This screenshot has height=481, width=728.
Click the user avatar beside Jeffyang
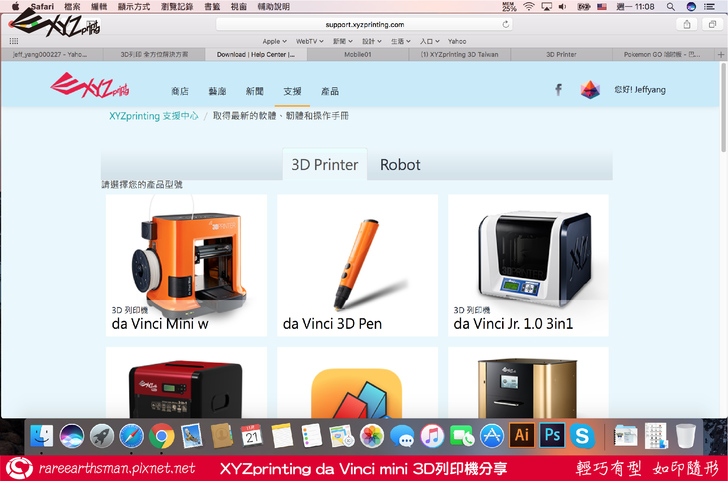(x=590, y=90)
